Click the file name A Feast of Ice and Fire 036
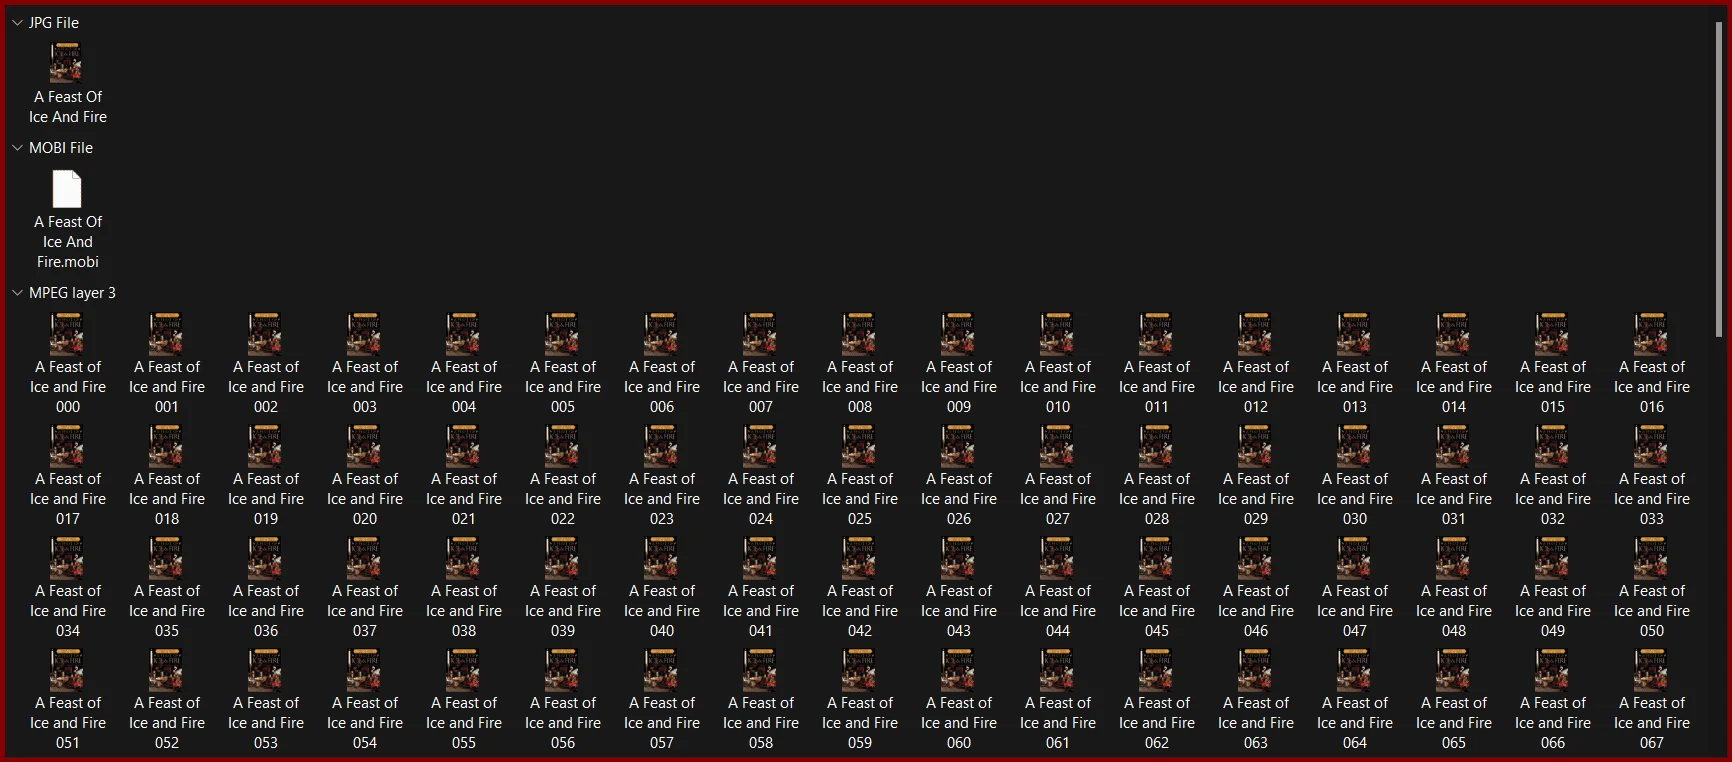Screen dimensions: 1732x762 [x=266, y=611]
